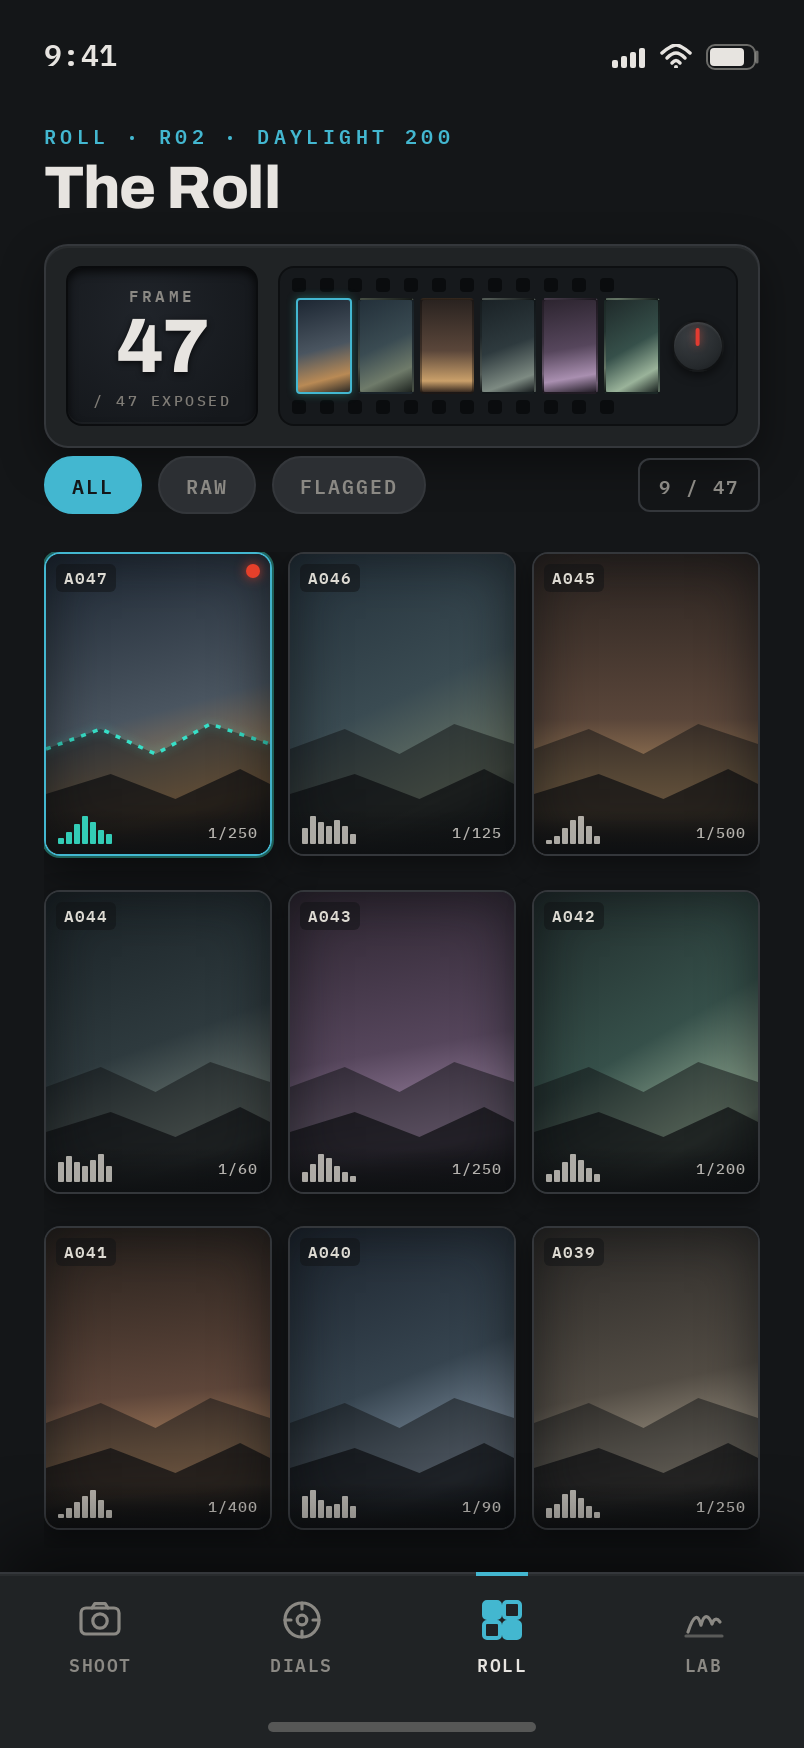
Task: Tap the histogram on frame A047
Action: 85,830
